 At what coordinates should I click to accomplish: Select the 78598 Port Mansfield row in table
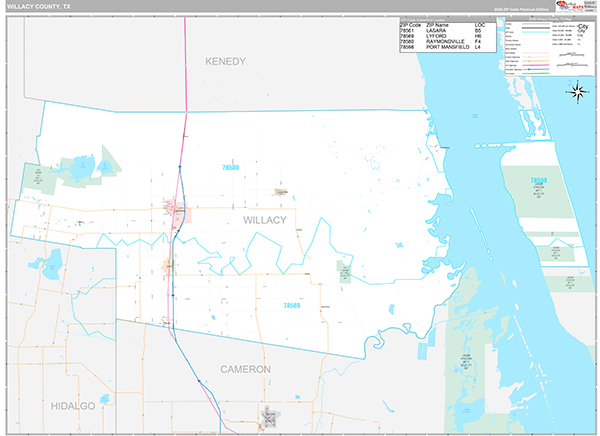pyautogui.click(x=440, y=49)
